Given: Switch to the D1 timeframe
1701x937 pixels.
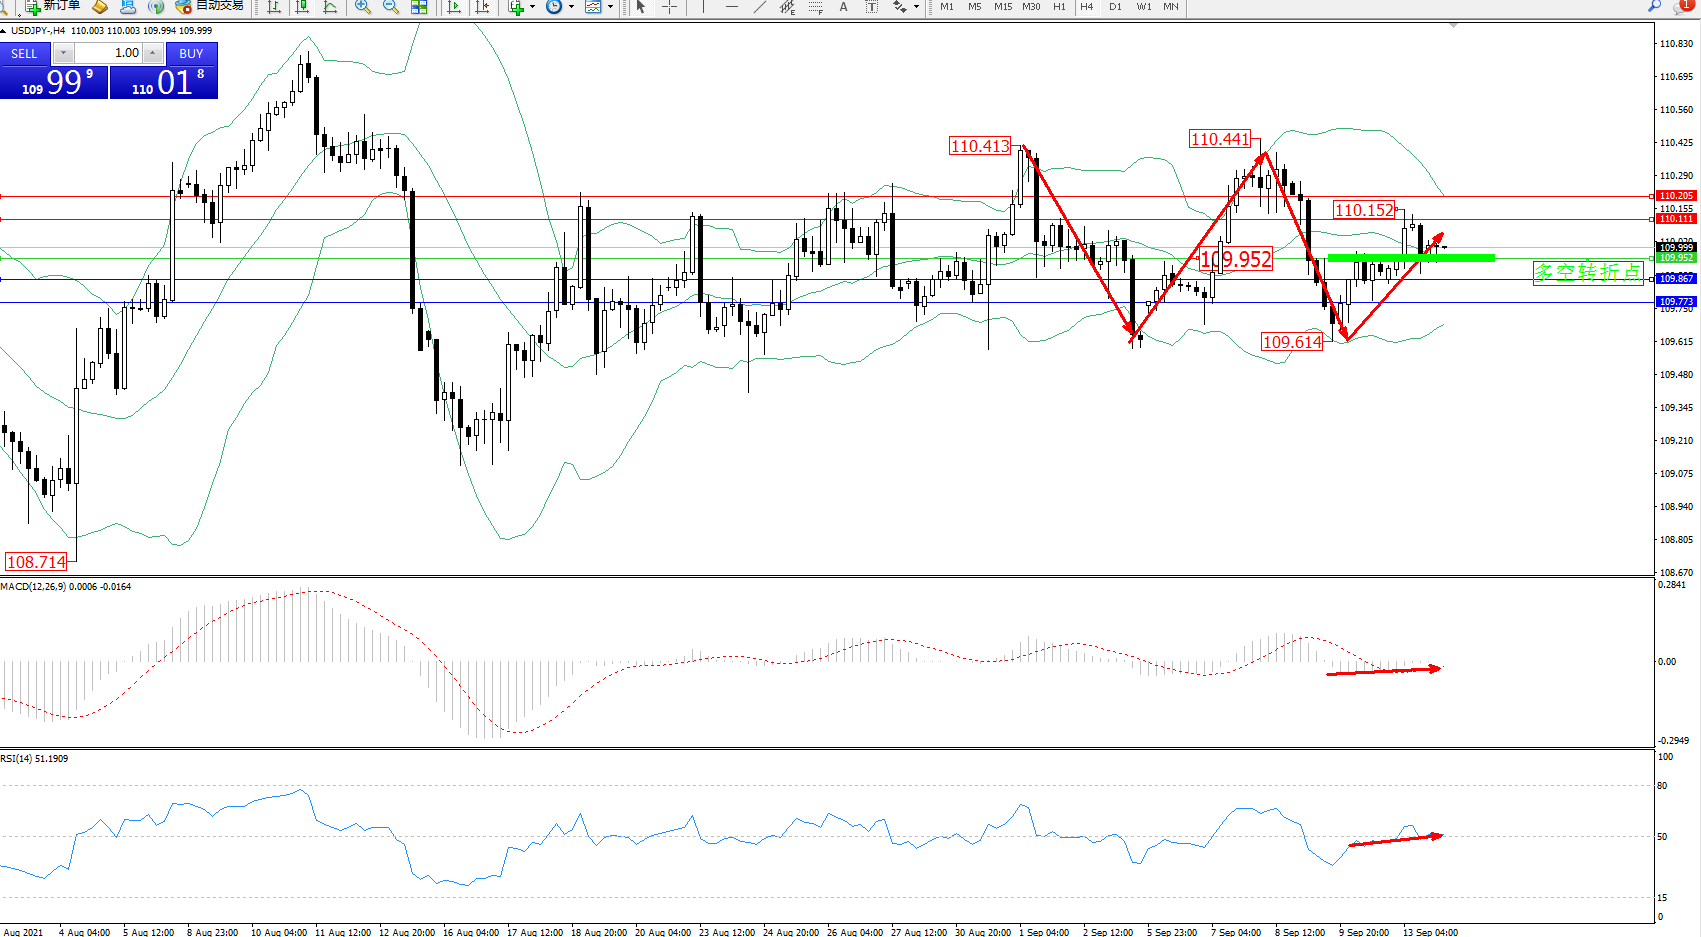Looking at the screenshot, I should [x=1115, y=7].
